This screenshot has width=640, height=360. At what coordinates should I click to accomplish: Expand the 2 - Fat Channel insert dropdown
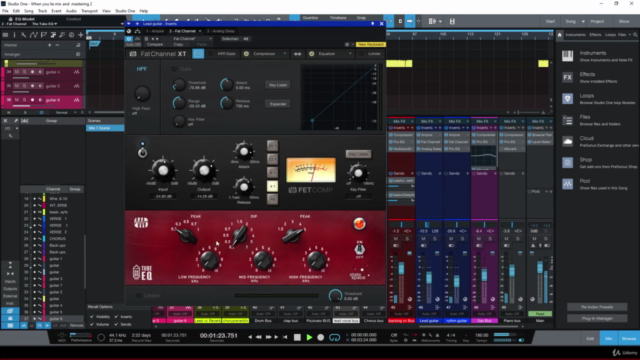pos(200,31)
